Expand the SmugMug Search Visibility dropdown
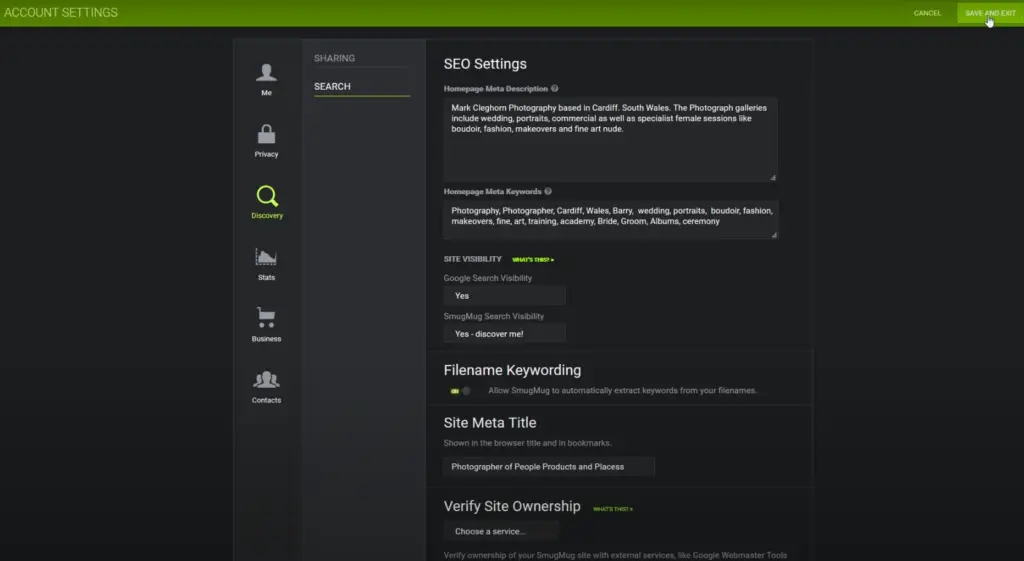Screen dimensions: 1024x561 click(504, 334)
